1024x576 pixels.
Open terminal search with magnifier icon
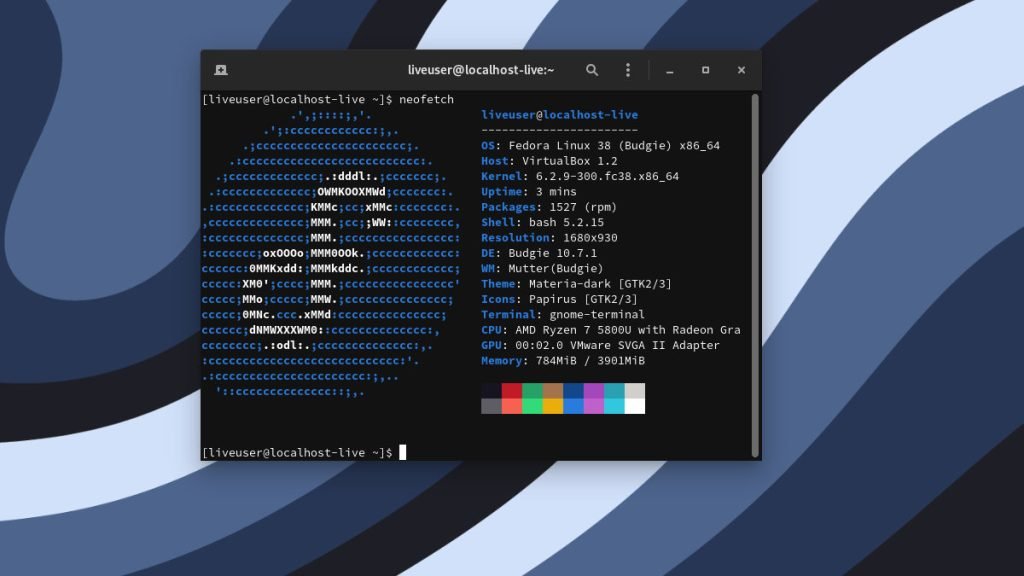point(592,70)
